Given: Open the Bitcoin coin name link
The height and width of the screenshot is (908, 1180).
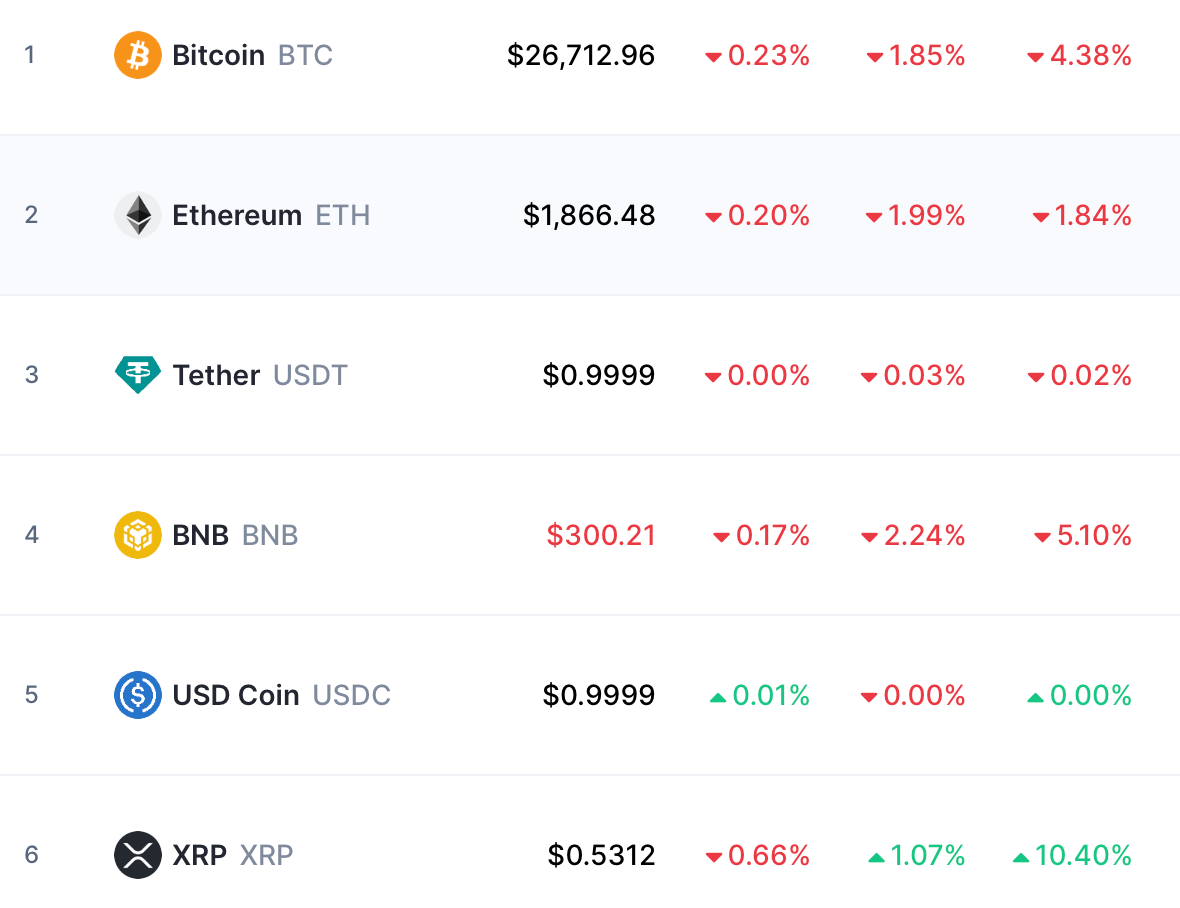Looking at the screenshot, I should tap(218, 55).
